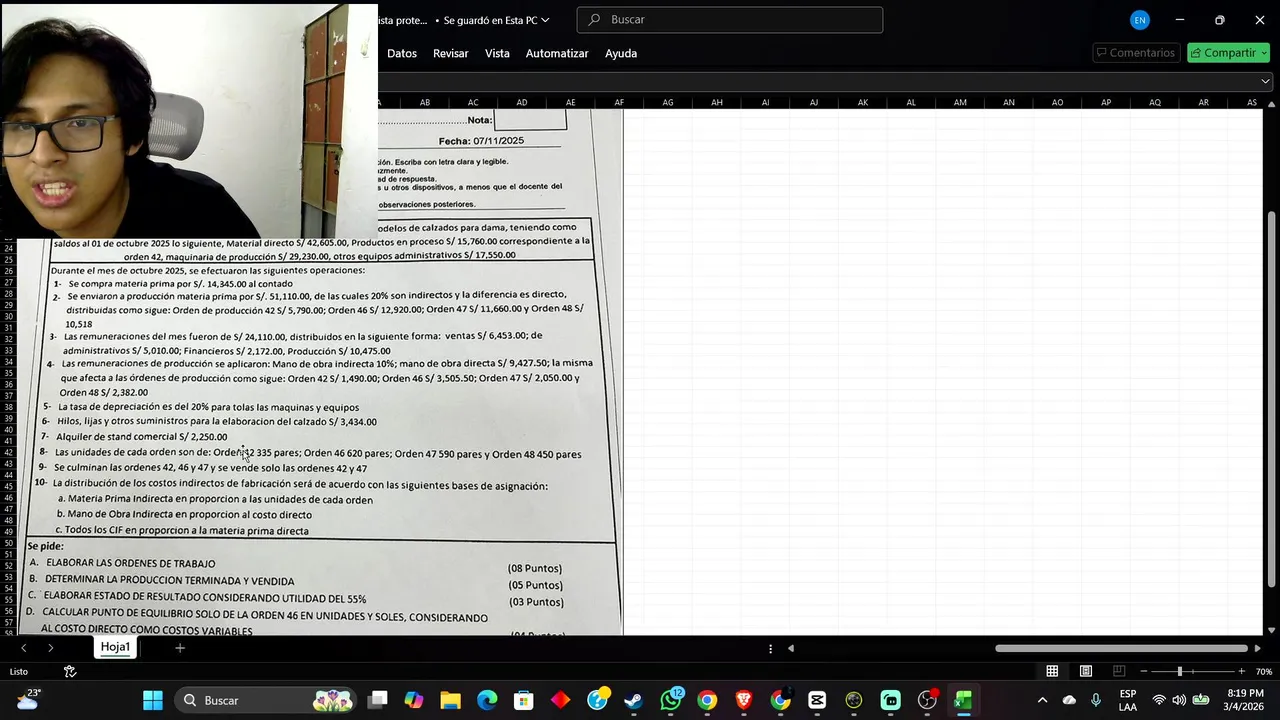Click the zoom out minus button
Screen dimensions: 1280x720
click(x=1143, y=671)
